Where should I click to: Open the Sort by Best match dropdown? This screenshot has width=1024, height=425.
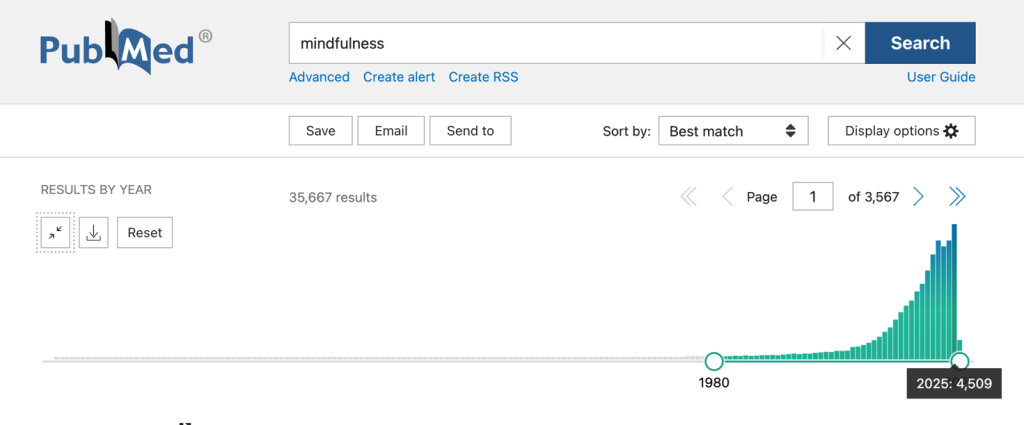tap(733, 131)
